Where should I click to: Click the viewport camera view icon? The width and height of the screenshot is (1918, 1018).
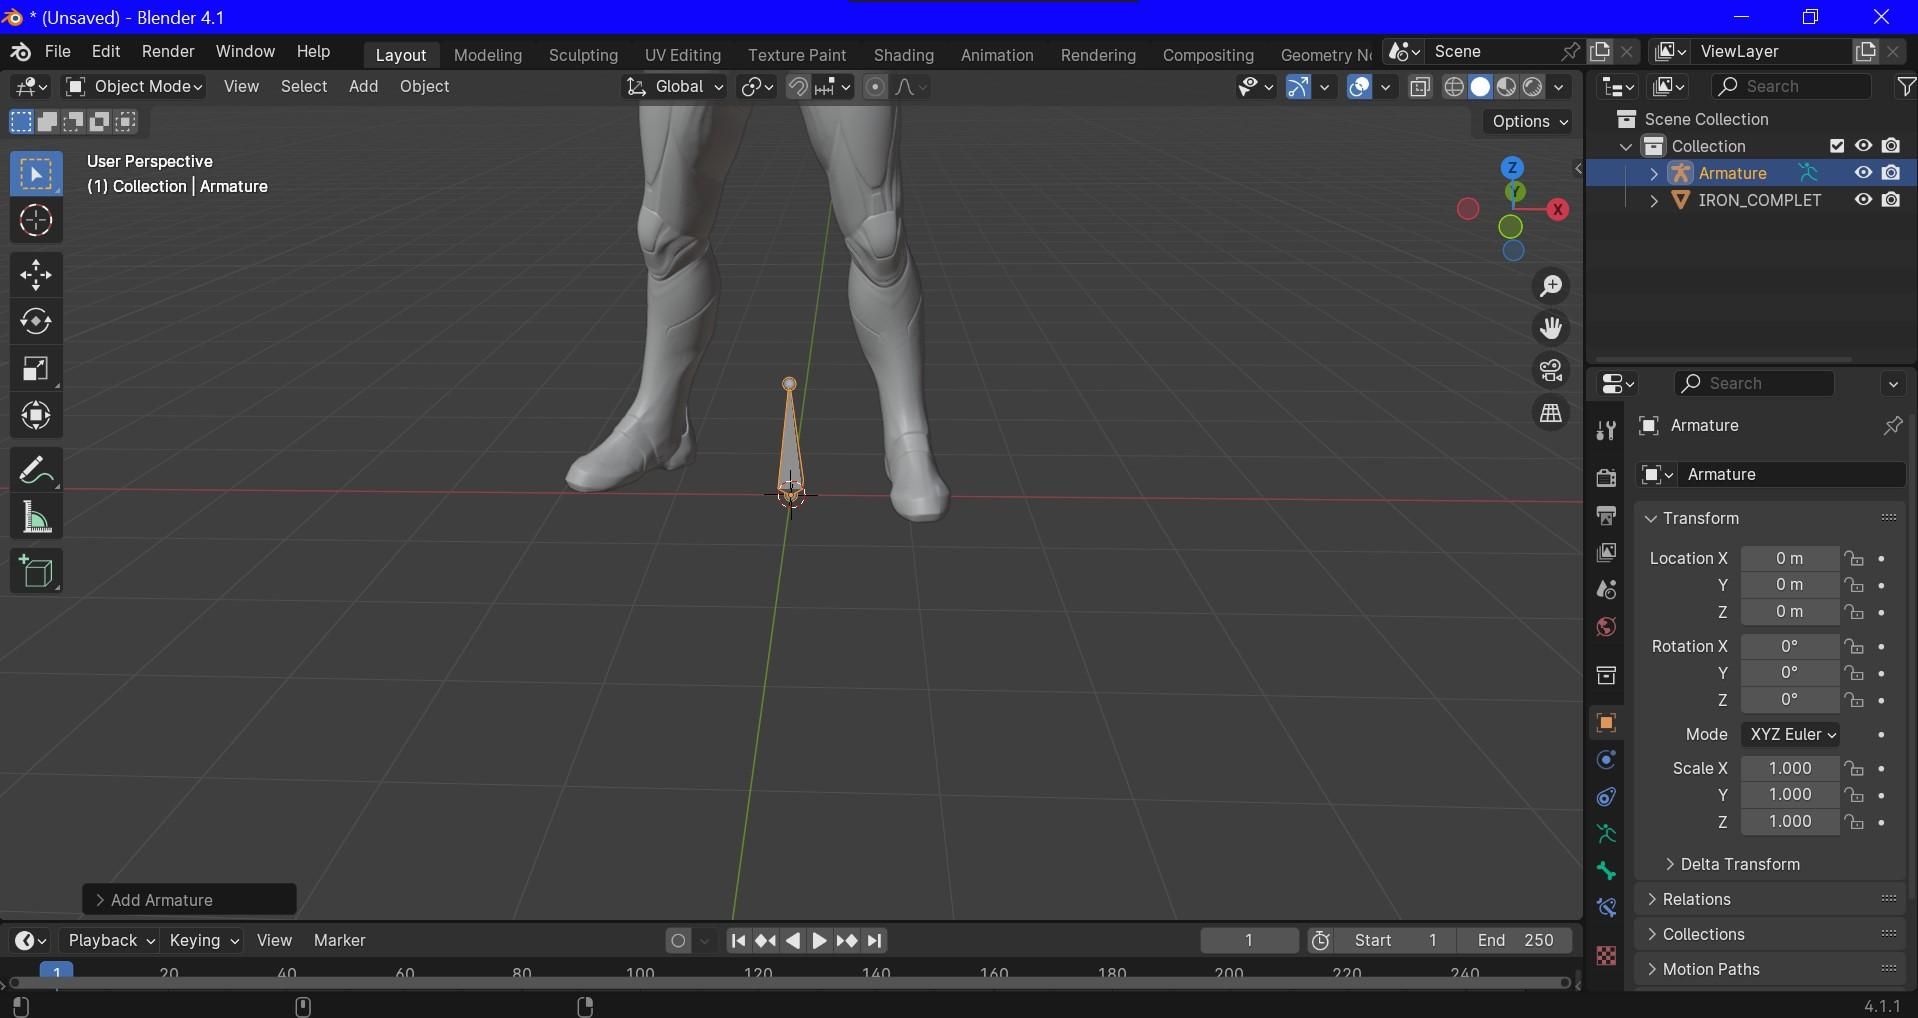click(1551, 370)
